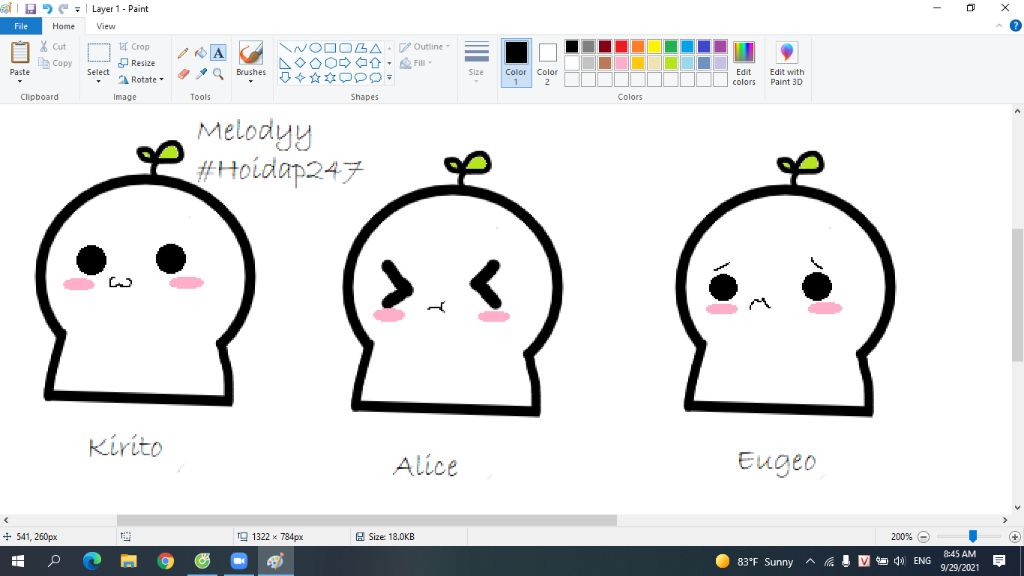Viewport: 1024px width, 576px height.
Task: Switch to the Home tab
Action: click(x=63, y=26)
